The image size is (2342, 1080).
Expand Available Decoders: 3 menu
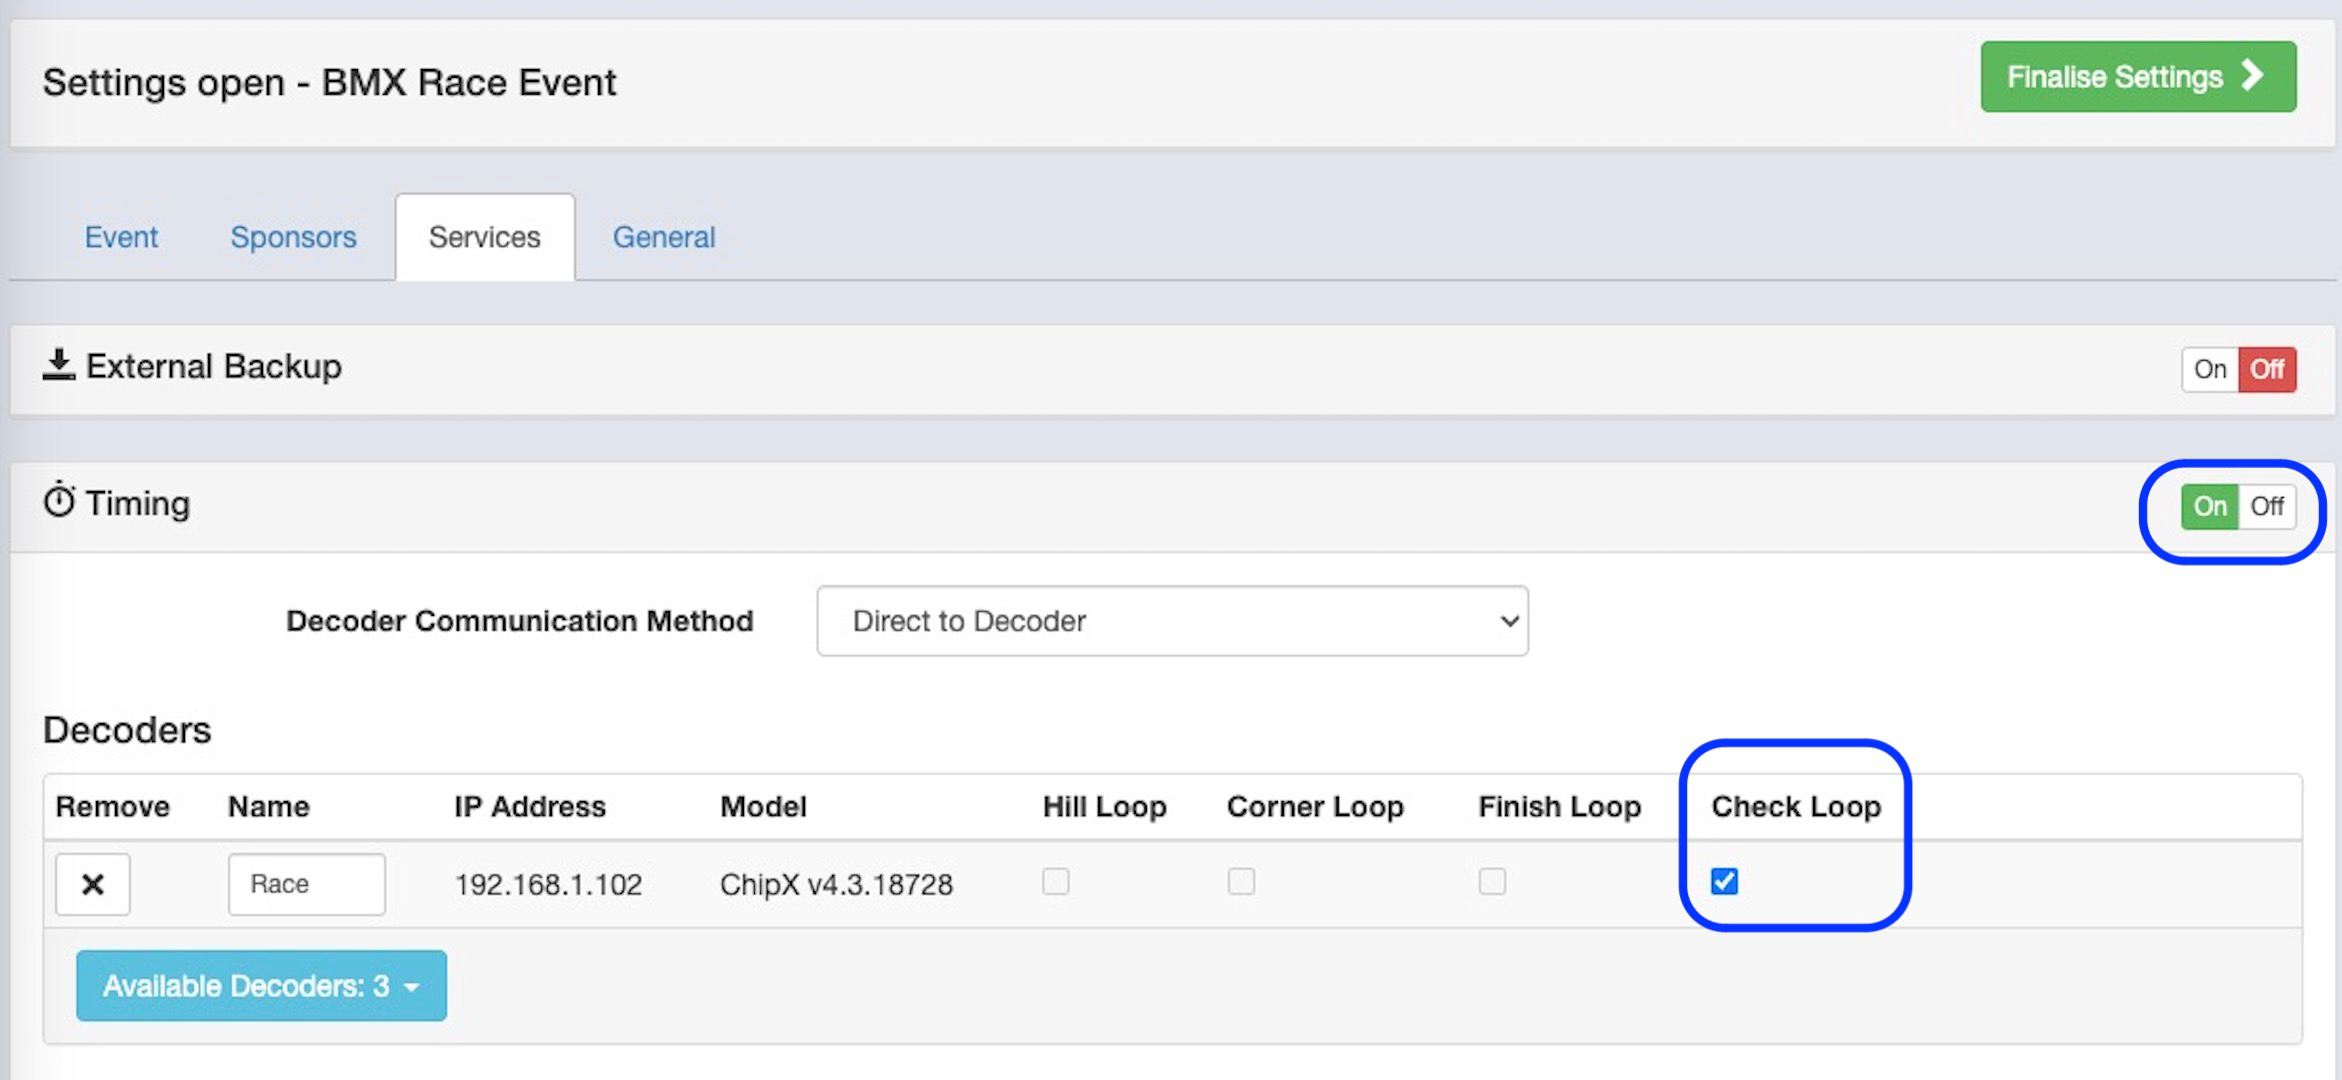click(261, 986)
